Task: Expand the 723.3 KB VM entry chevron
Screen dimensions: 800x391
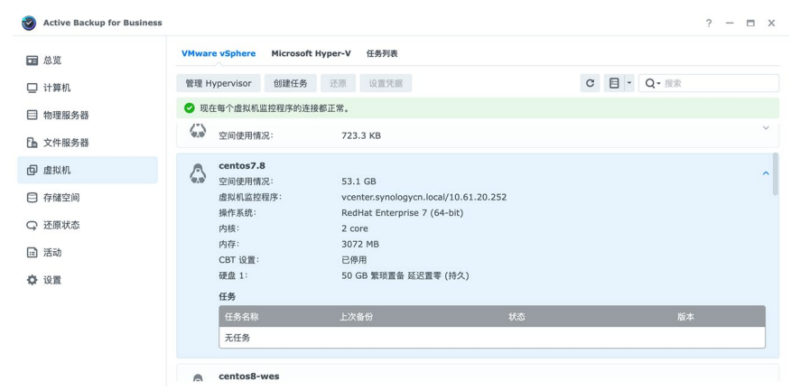Action: tap(765, 128)
